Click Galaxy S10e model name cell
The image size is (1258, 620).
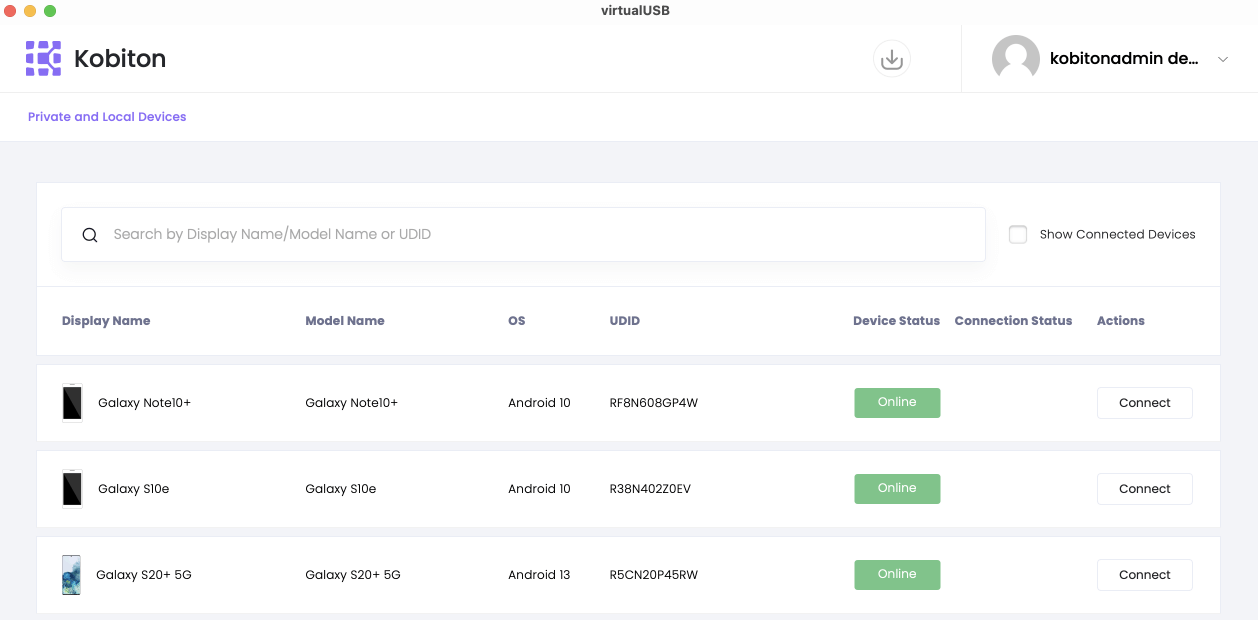(341, 489)
